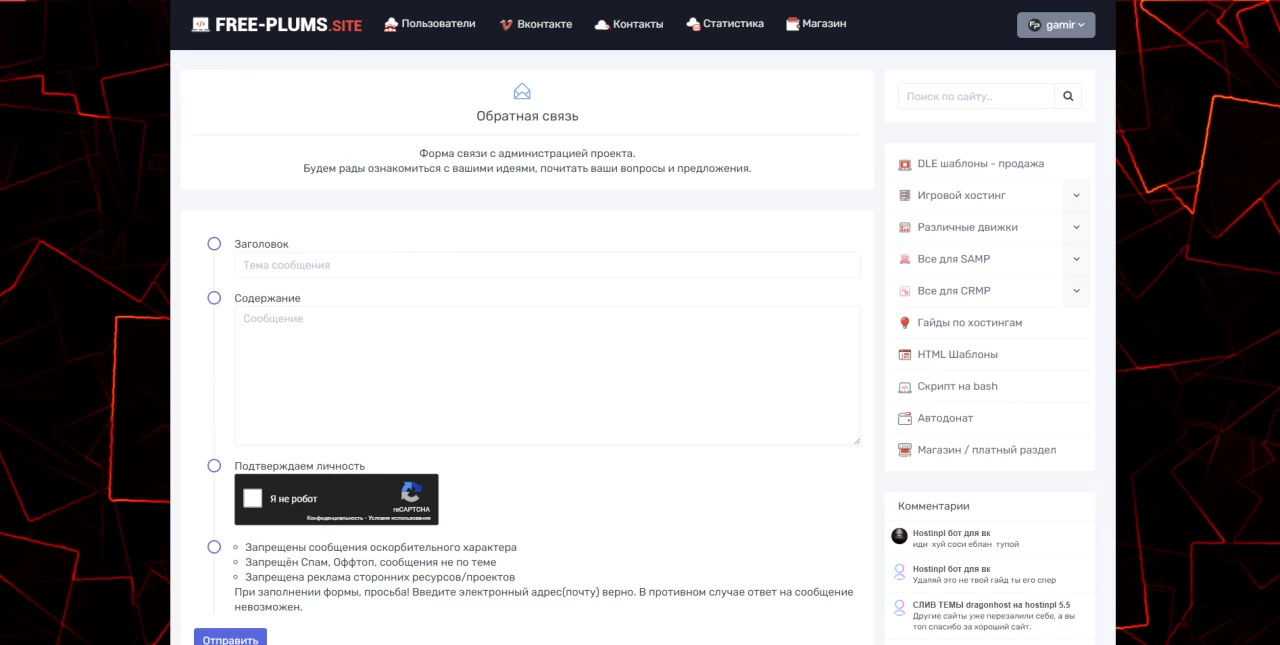Viewport: 1280px width, 645px height.
Task: Click the Условия использования reCAPTCHA link
Action: tap(399, 518)
